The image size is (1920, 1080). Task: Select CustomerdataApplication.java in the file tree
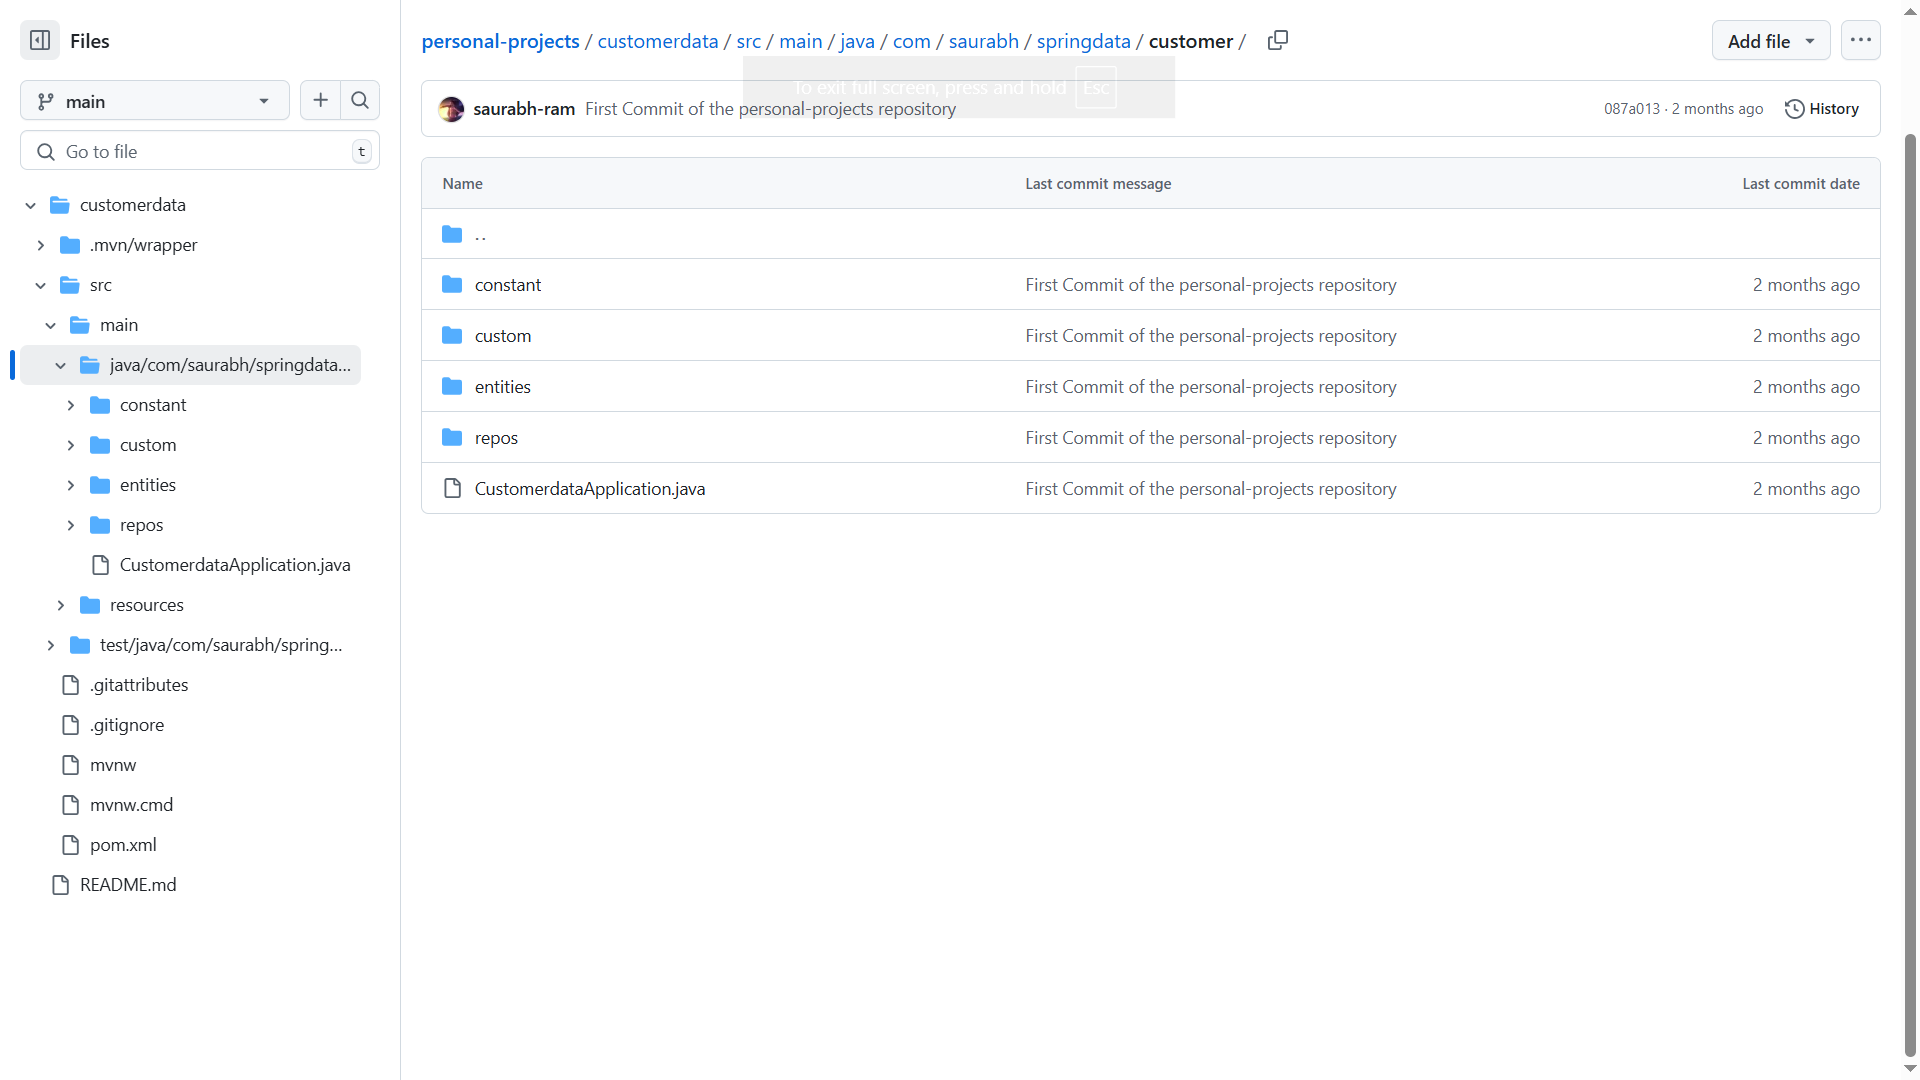coord(235,565)
